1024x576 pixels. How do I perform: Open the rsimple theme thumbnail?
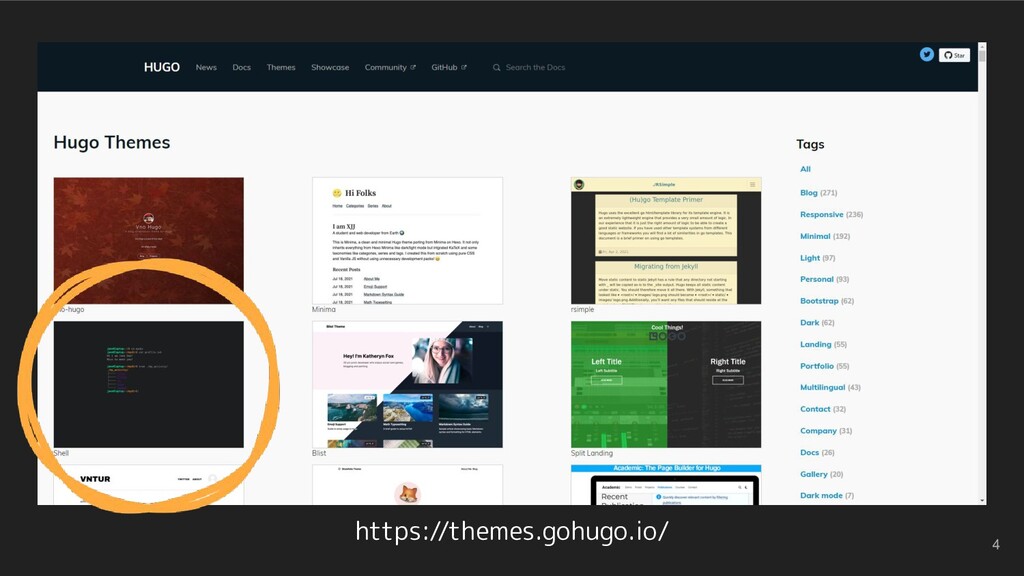tap(666, 240)
